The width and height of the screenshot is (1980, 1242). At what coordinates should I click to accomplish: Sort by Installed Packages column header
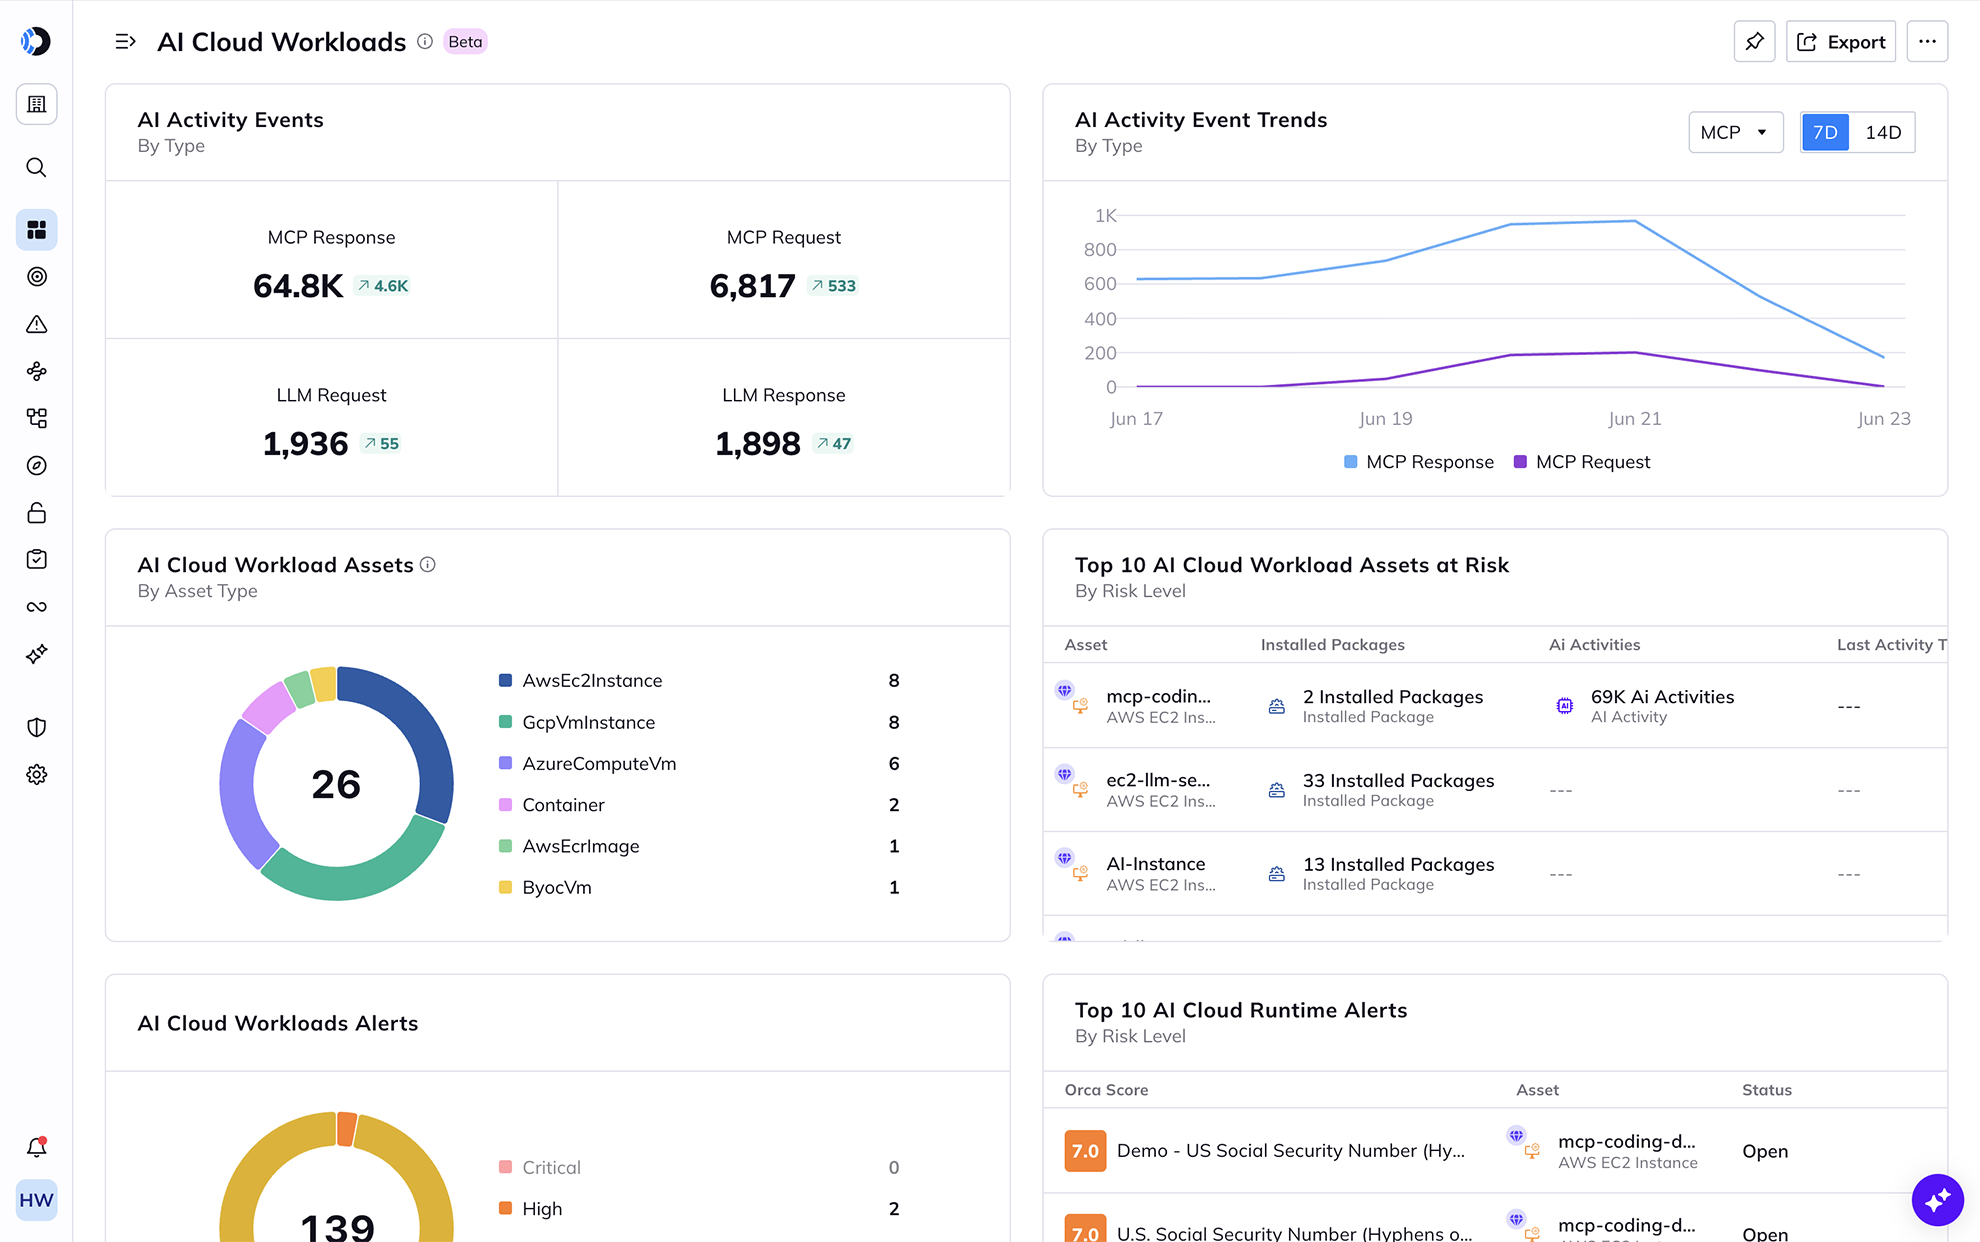(x=1332, y=645)
